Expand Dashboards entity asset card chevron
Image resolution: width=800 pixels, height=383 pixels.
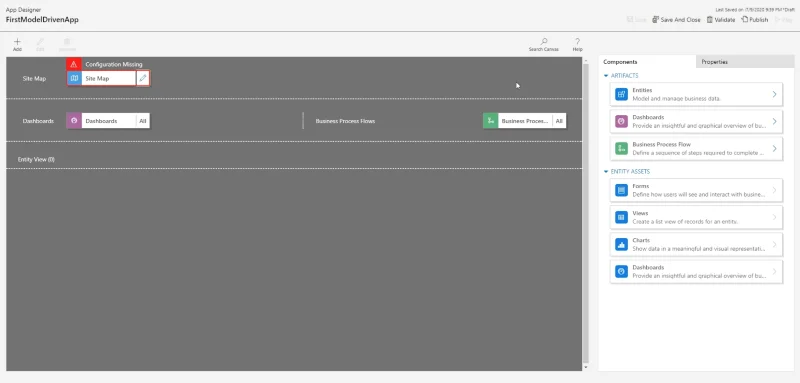coord(774,271)
